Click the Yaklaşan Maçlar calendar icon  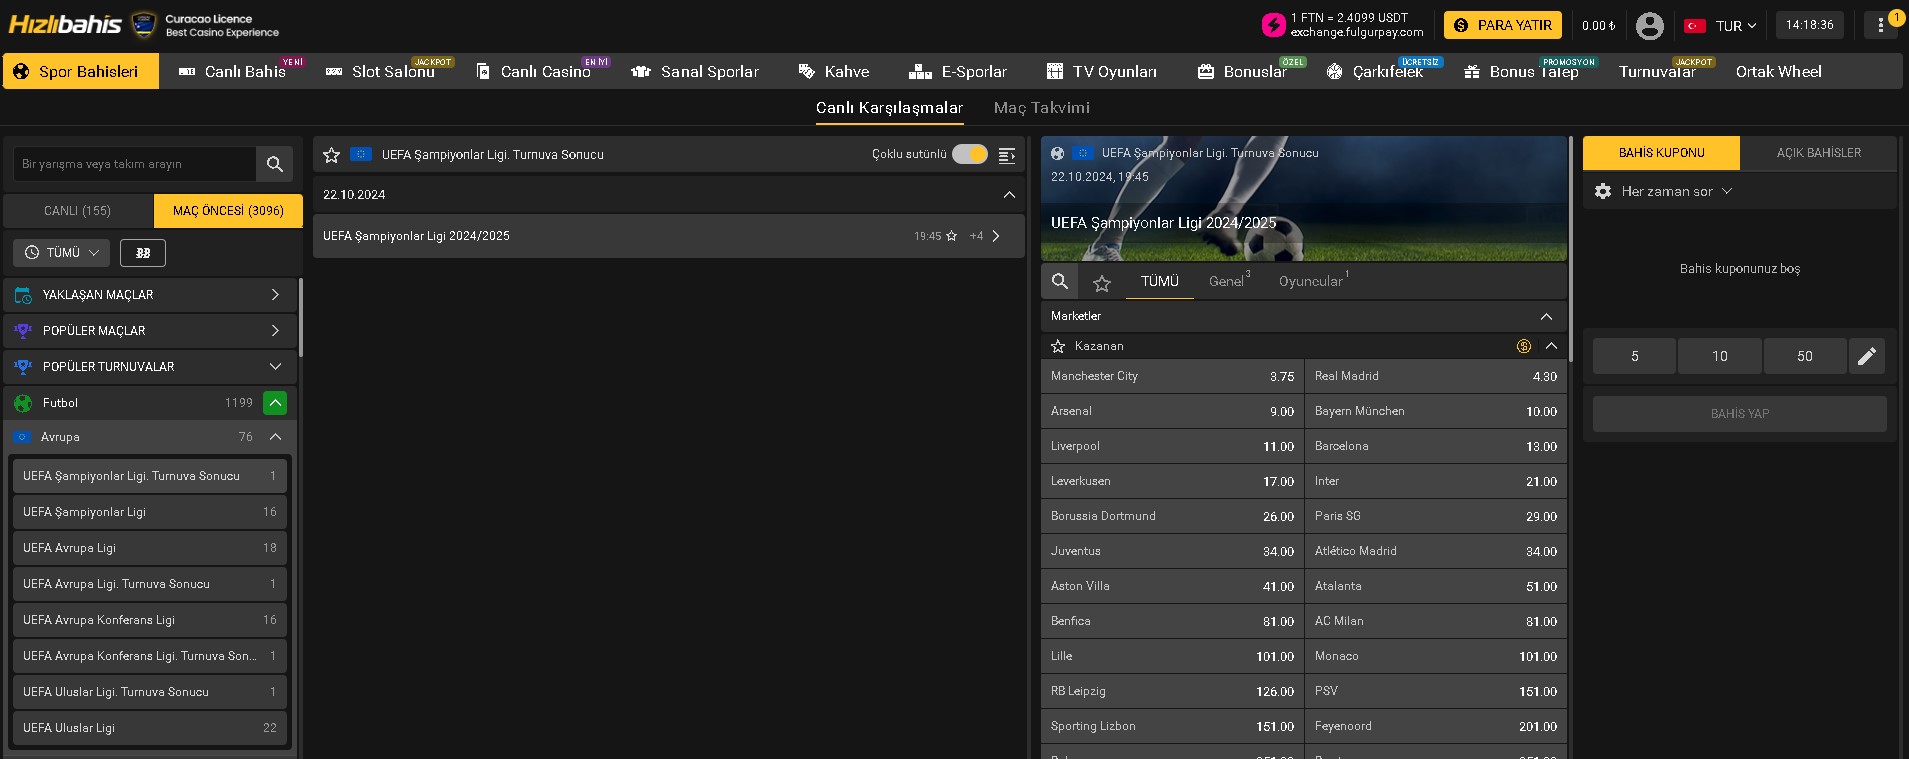[x=23, y=295]
